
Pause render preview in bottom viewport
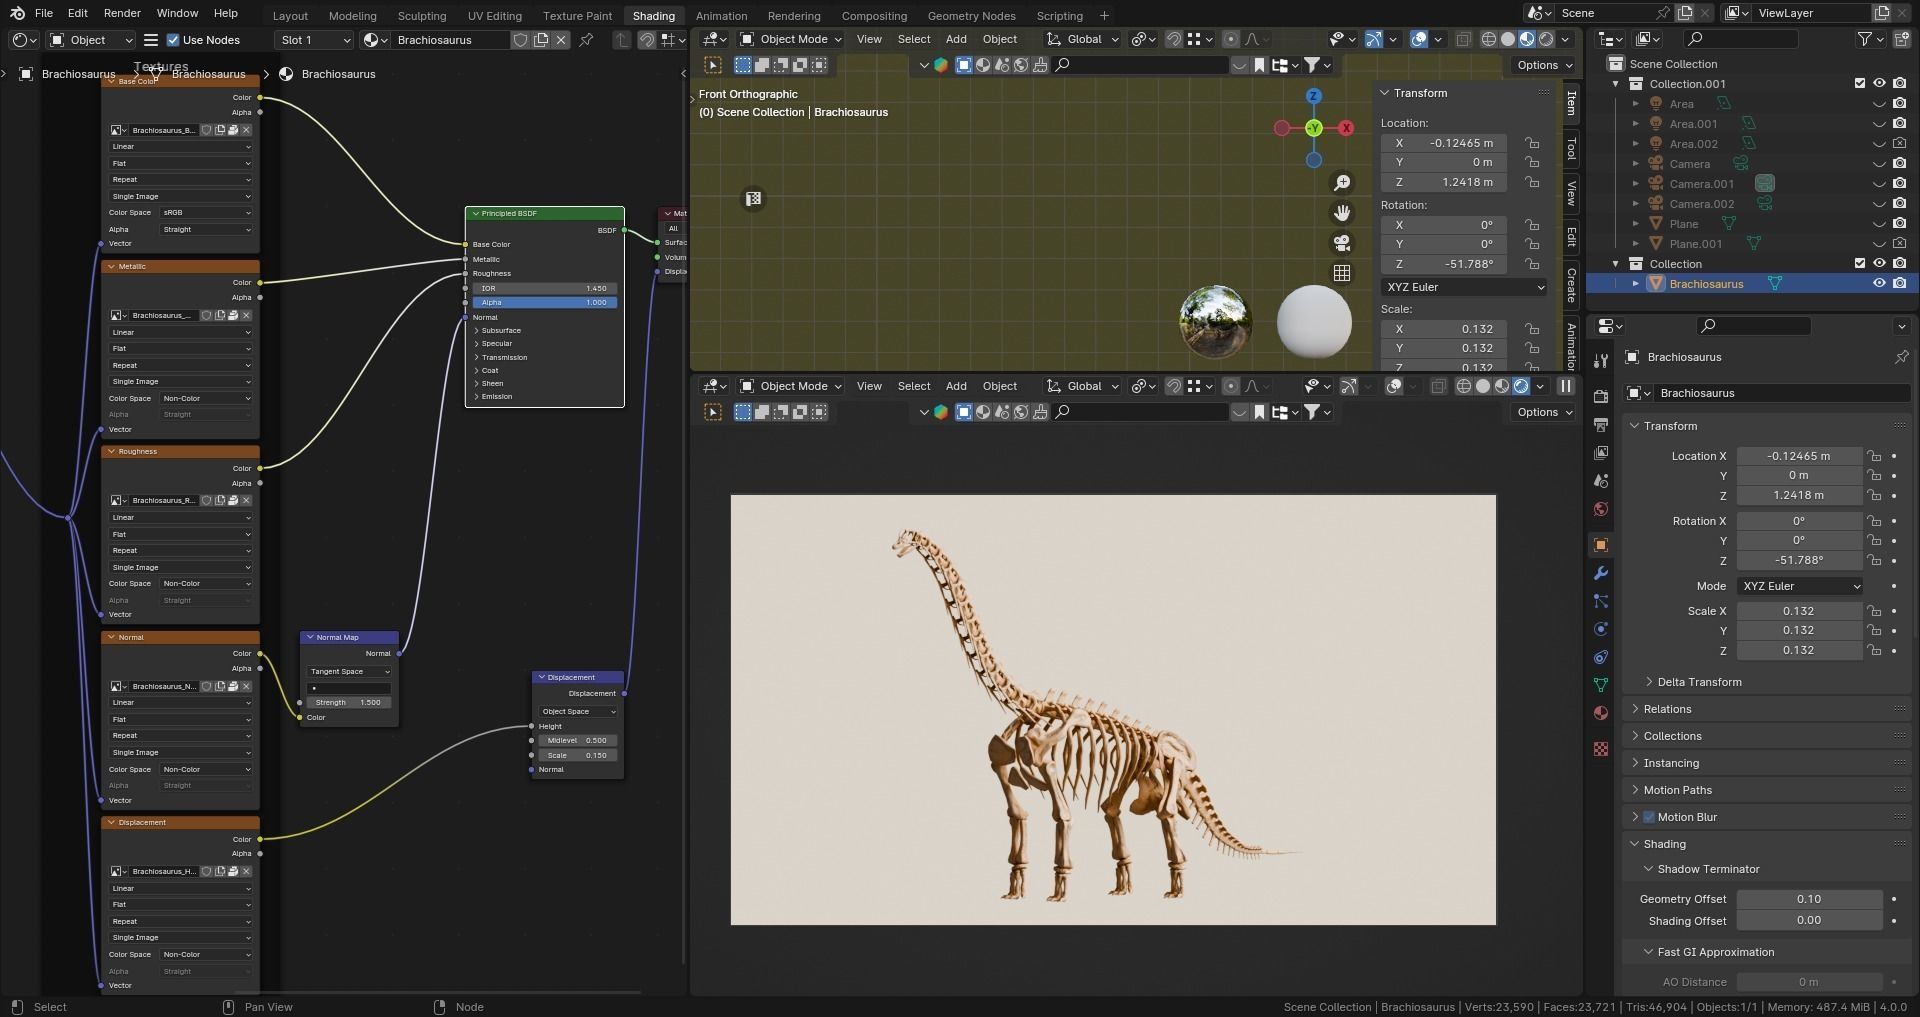click(1566, 386)
